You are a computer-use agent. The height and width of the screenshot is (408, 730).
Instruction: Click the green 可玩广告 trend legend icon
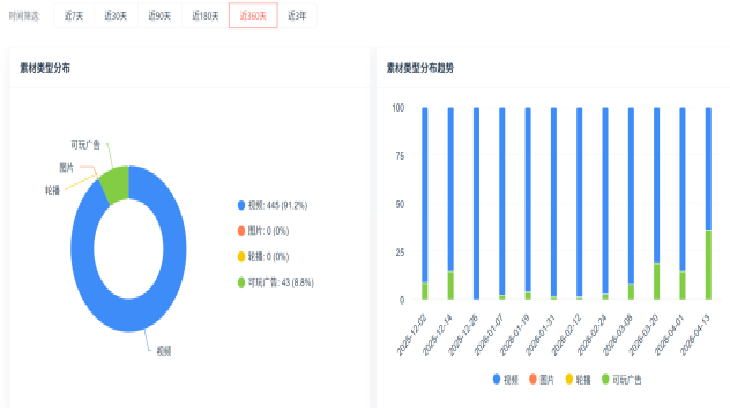pyautogui.click(x=605, y=380)
